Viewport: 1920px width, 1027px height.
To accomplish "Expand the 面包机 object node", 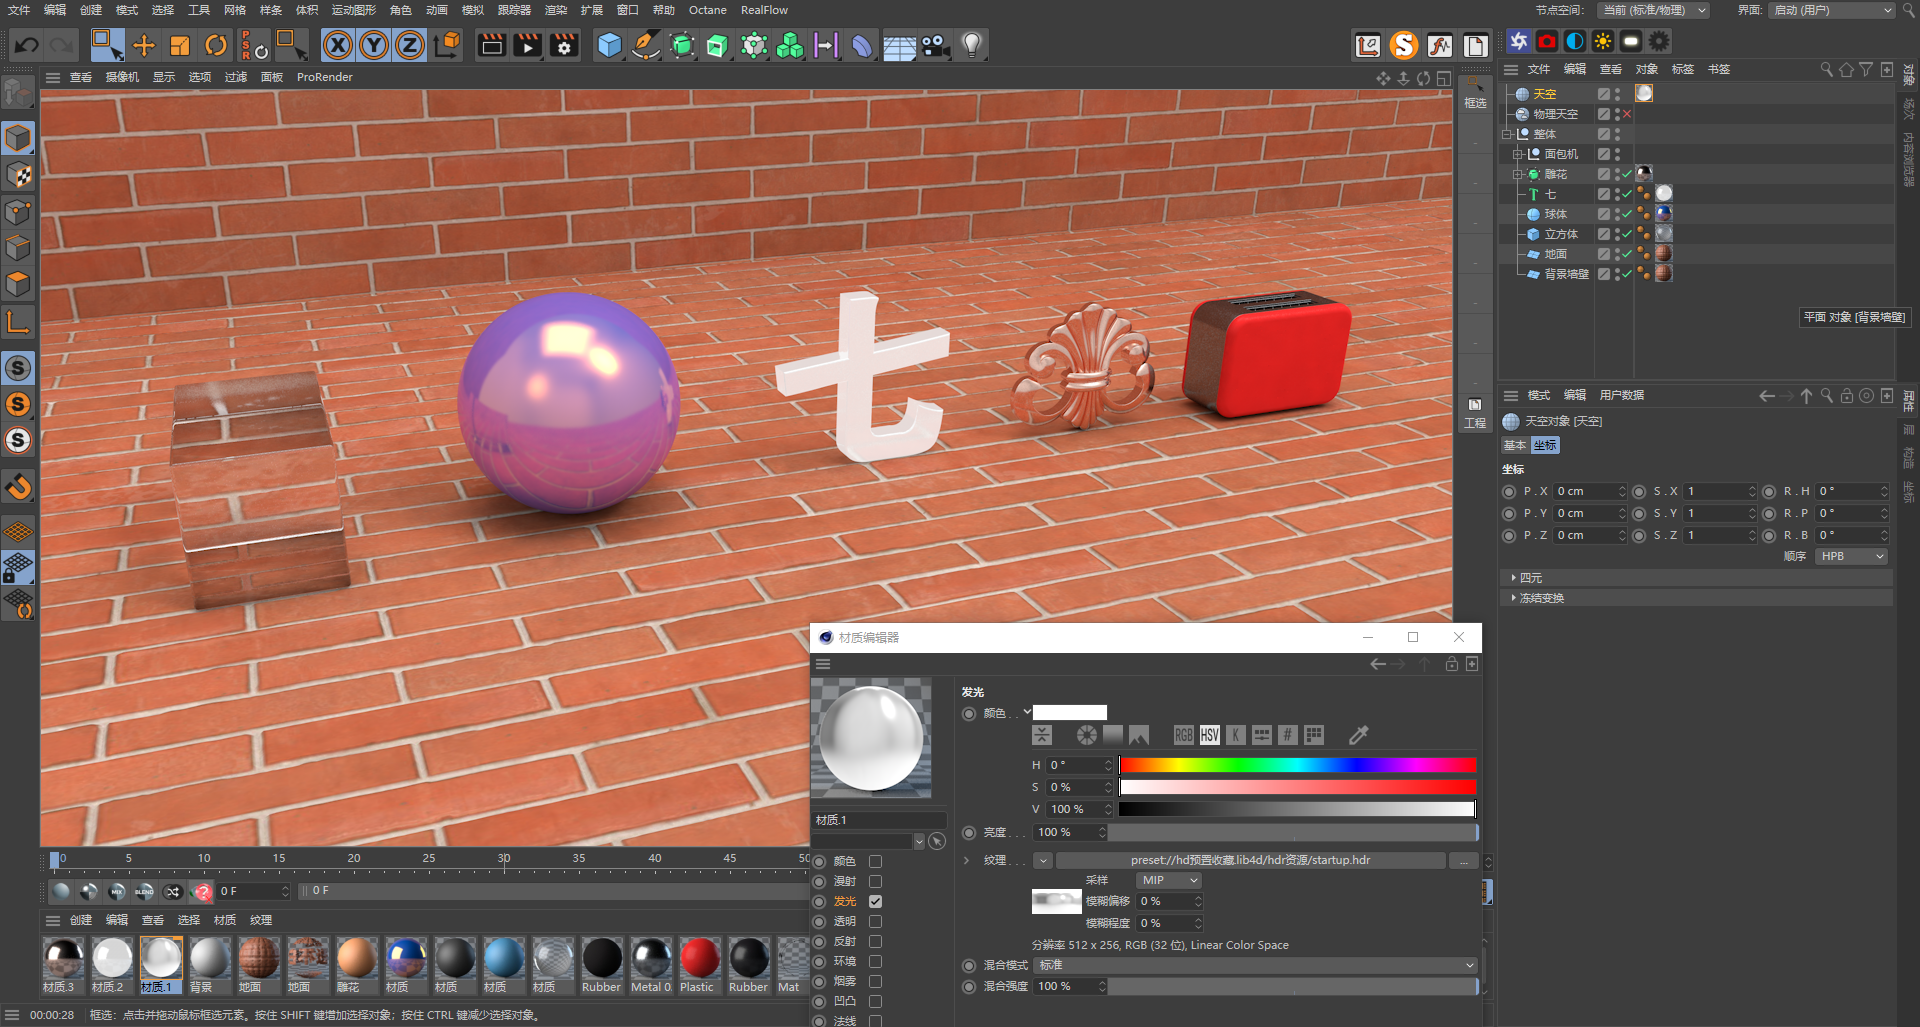I will pyautogui.click(x=1518, y=154).
